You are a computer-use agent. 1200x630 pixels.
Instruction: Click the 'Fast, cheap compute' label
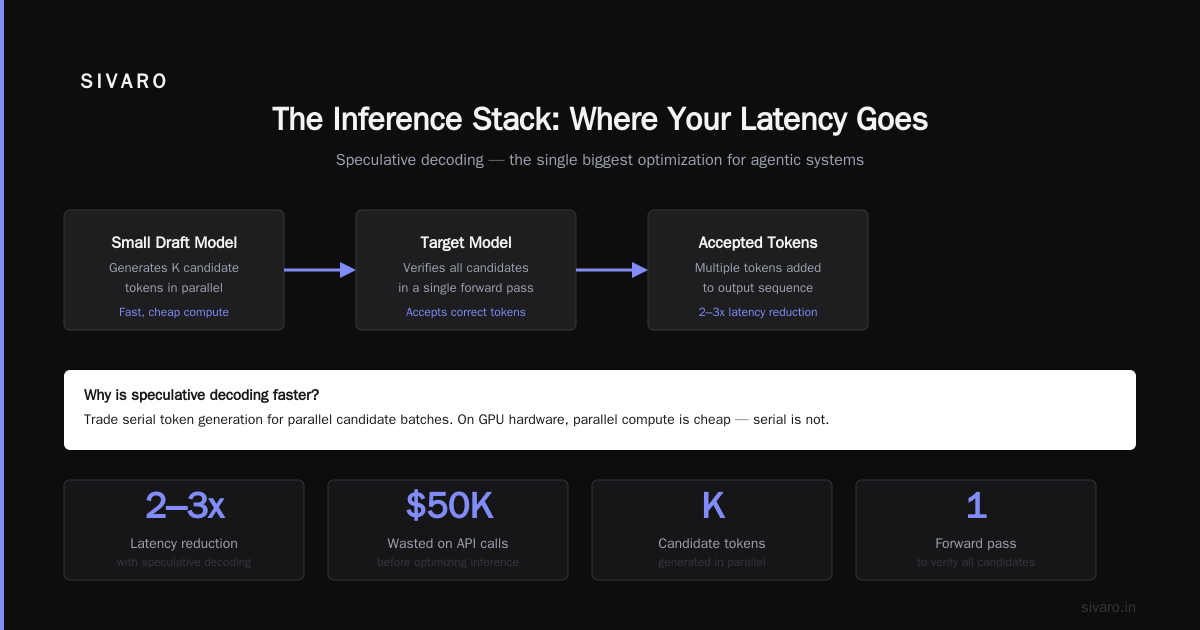(x=174, y=312)
